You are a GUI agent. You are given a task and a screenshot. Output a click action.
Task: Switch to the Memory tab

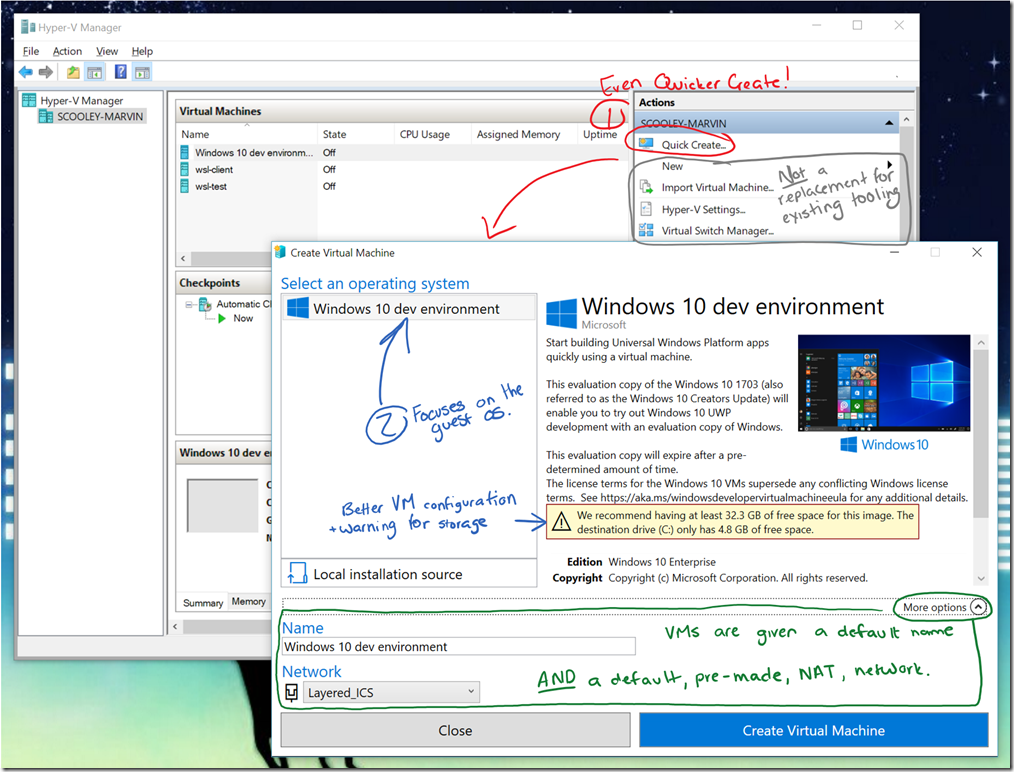[x=248, y=602]
